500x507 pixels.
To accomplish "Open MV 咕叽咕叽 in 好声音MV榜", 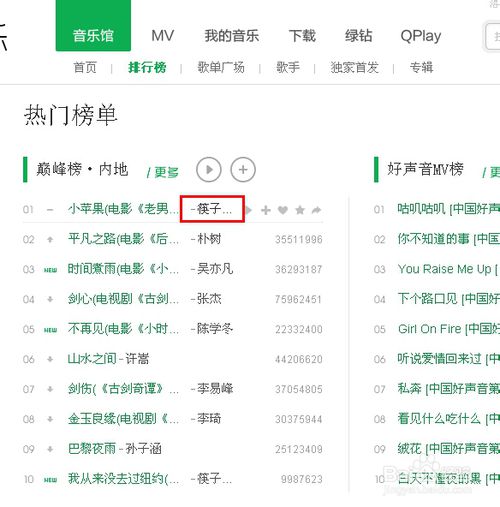I will (448, 209).
